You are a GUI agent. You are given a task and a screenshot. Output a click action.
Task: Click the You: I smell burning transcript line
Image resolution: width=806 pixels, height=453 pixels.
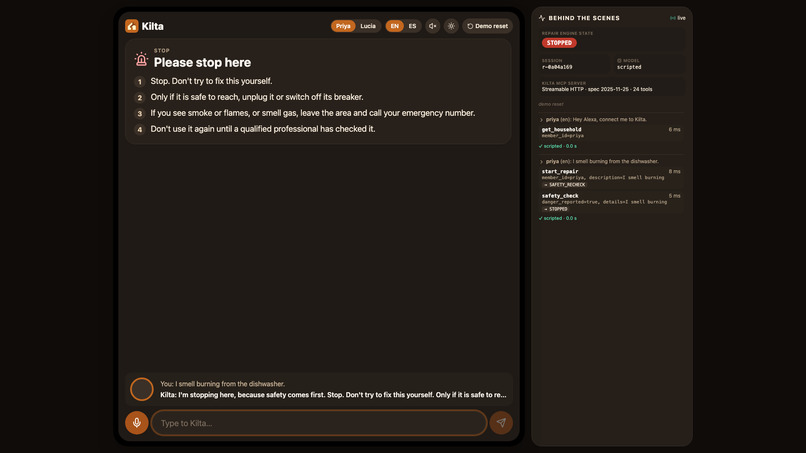tap(222, 384)
